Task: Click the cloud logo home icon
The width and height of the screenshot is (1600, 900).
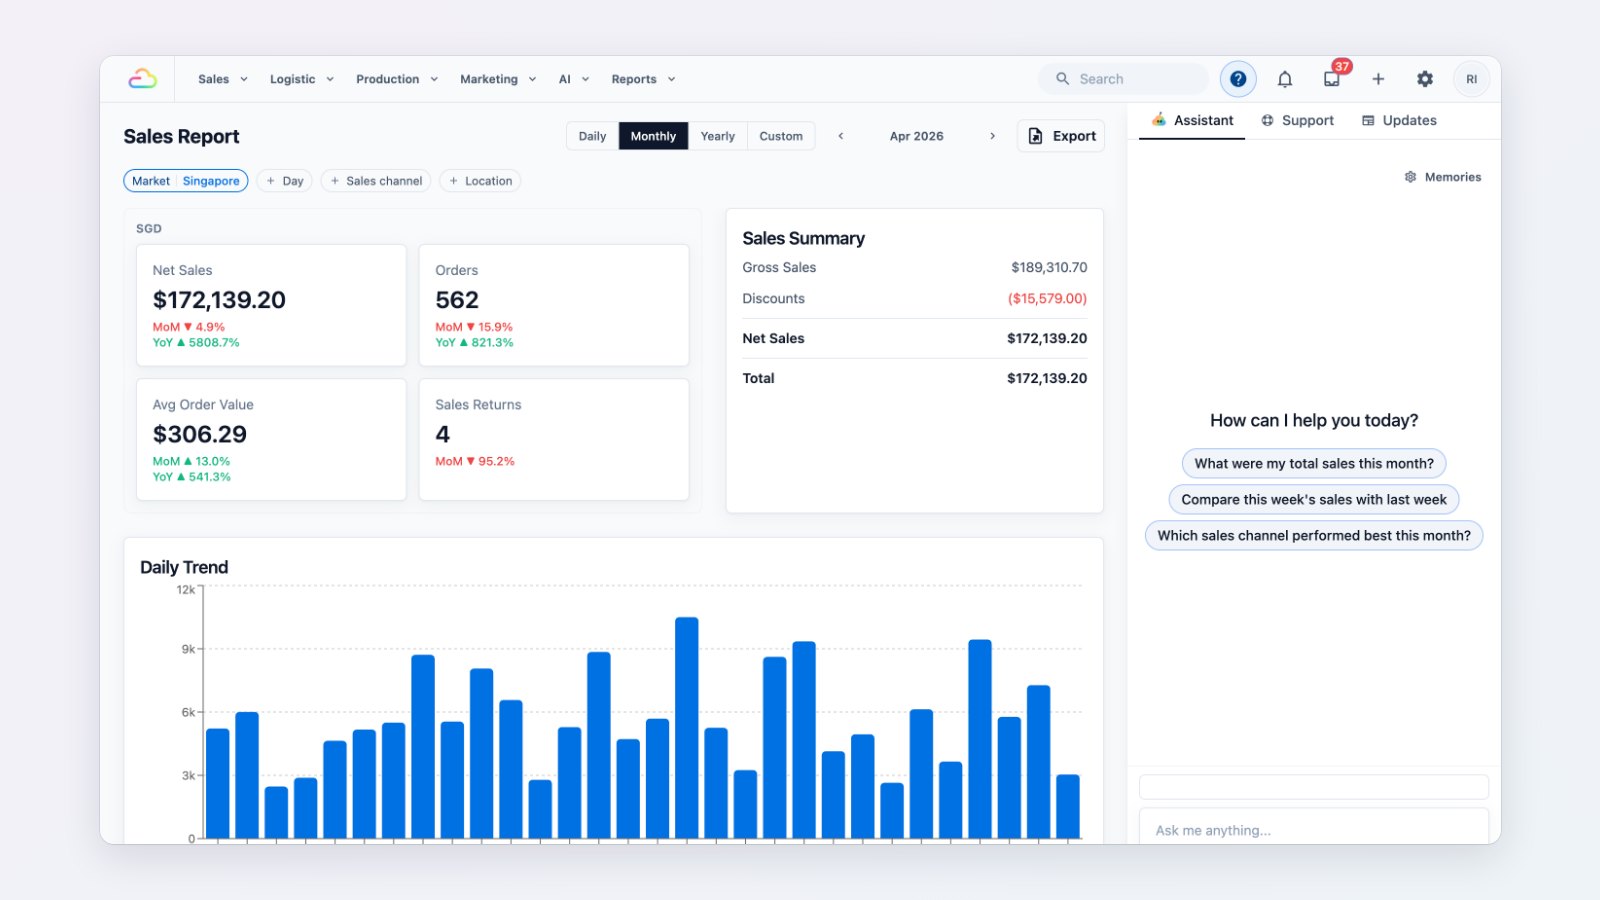Action: [143, 79]
